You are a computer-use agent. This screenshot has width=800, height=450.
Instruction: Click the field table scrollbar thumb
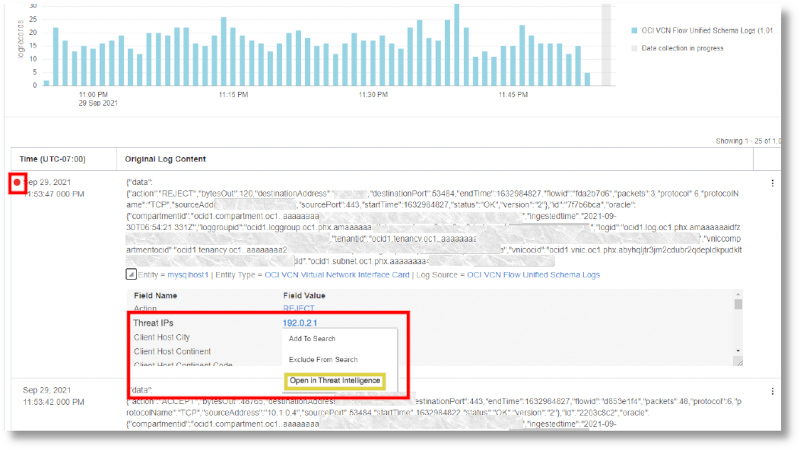[x=738, y=304]
